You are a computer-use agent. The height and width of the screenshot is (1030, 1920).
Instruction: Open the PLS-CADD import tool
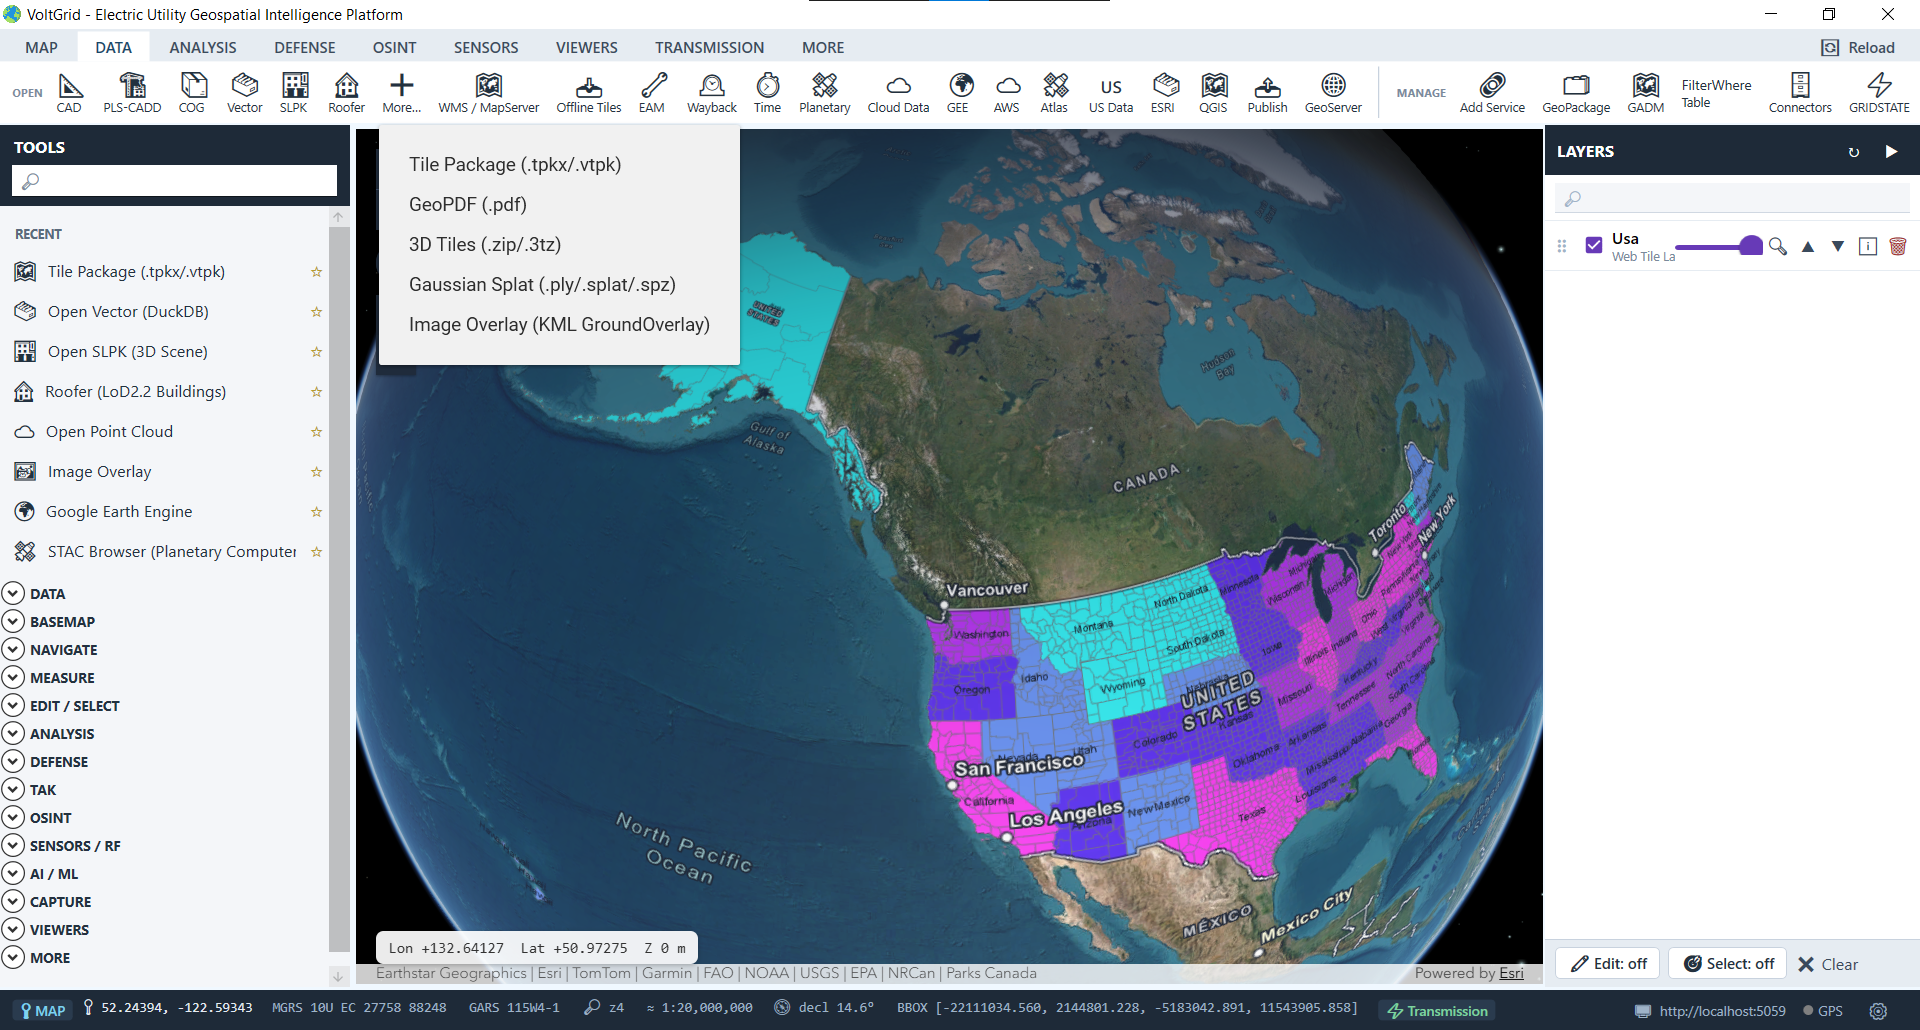tap(132, 93)
